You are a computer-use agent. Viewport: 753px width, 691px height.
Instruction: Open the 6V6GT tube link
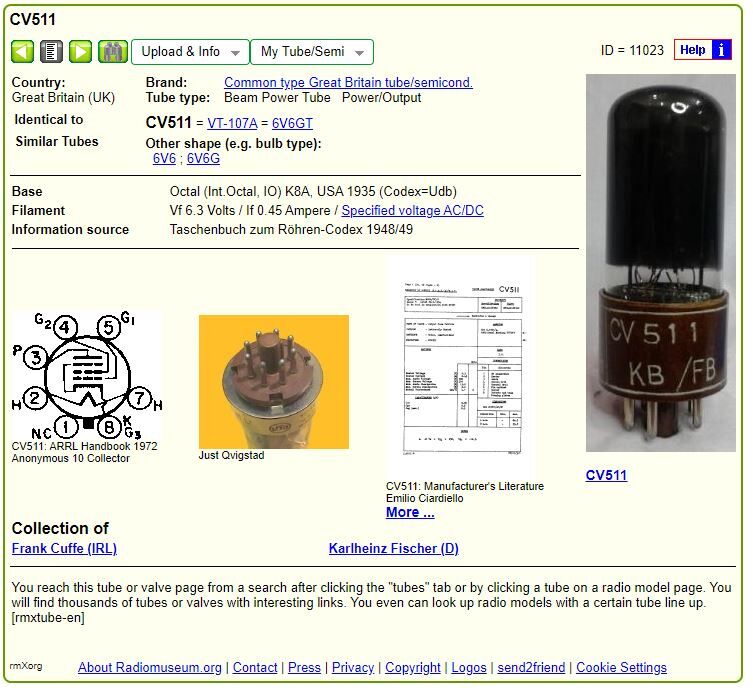point(292,123)
